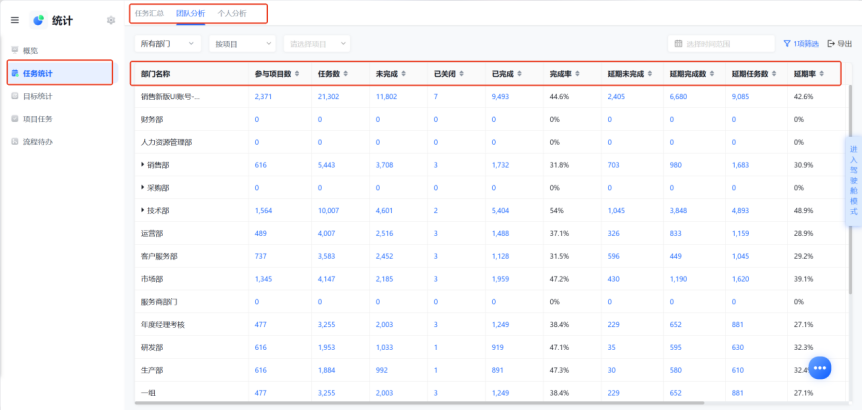
Task: Open the 1,884 task count for 生产部
Action: click(x=326, y=370)
